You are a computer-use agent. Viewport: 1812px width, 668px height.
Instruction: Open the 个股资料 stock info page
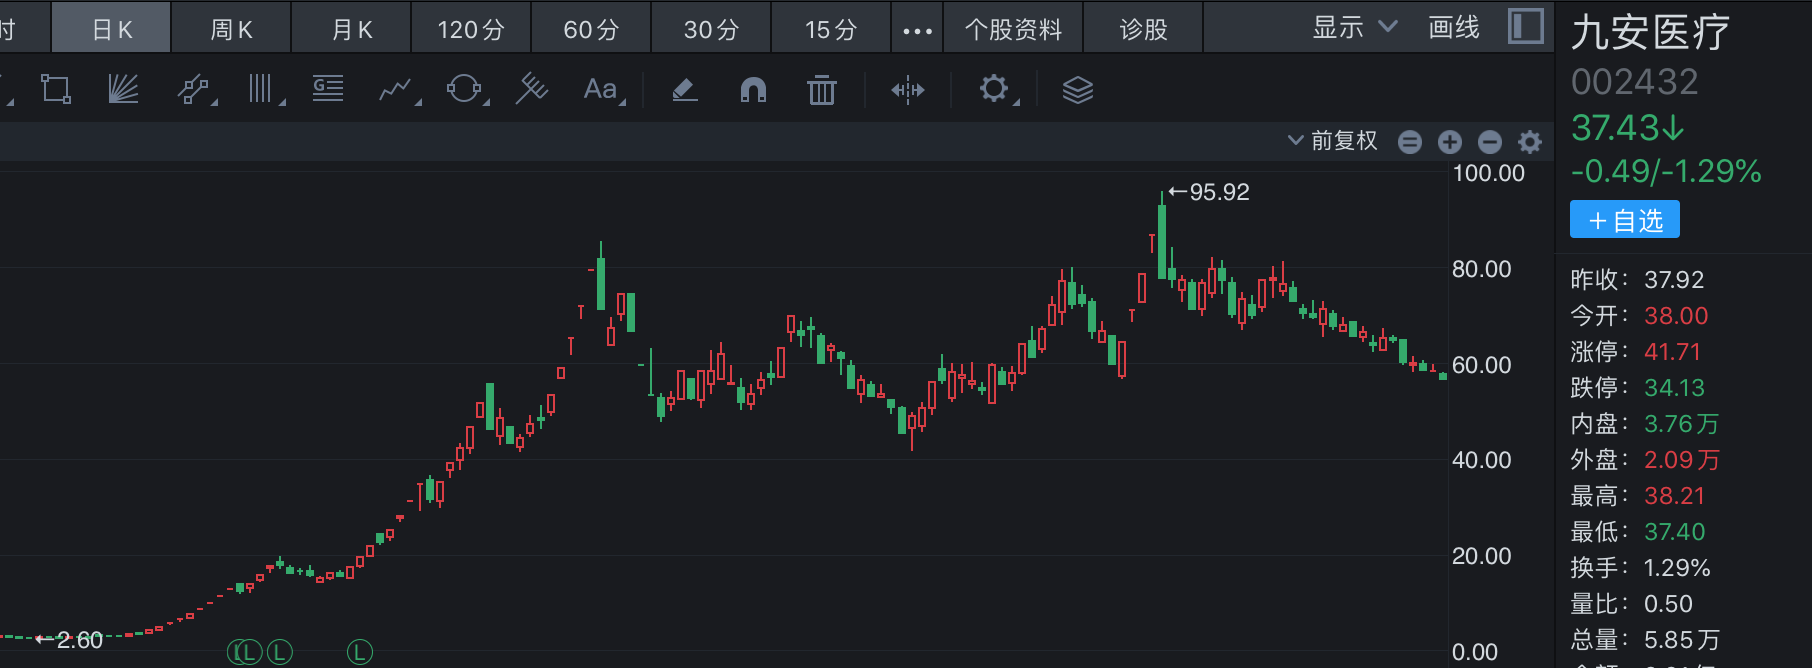point(1013,30)
